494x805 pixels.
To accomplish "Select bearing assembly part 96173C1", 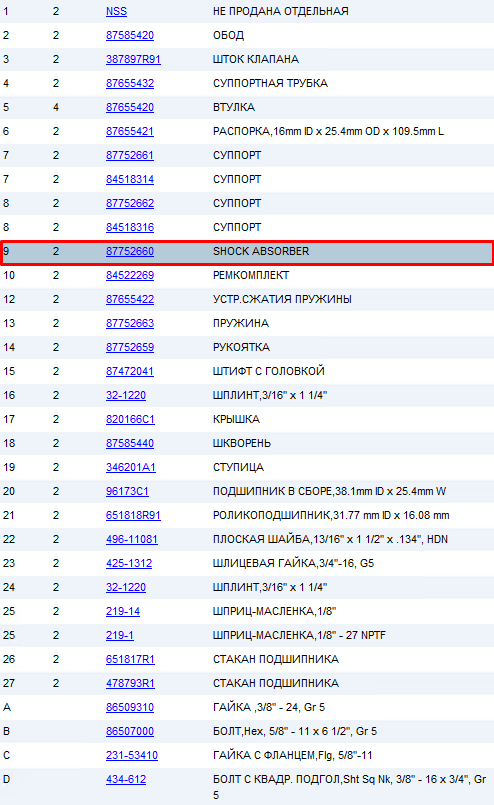I will 127,491.
